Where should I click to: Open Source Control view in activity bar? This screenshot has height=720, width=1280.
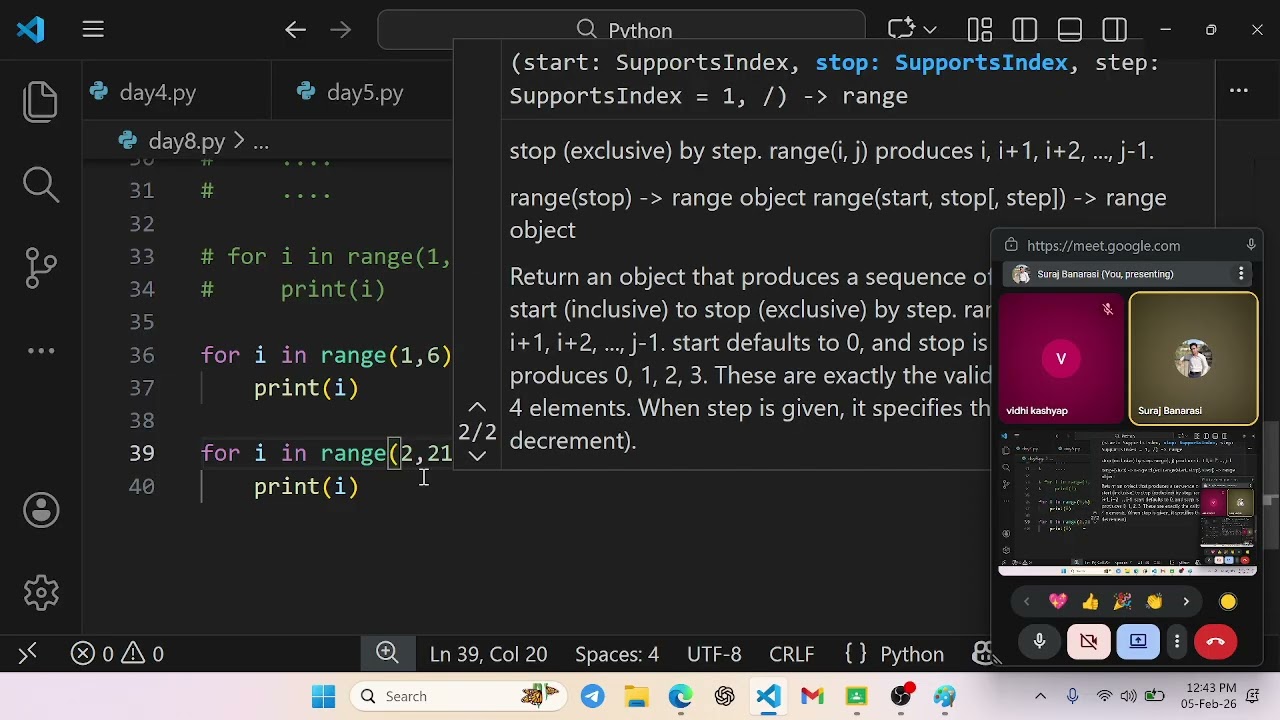(x=41, y=267)
